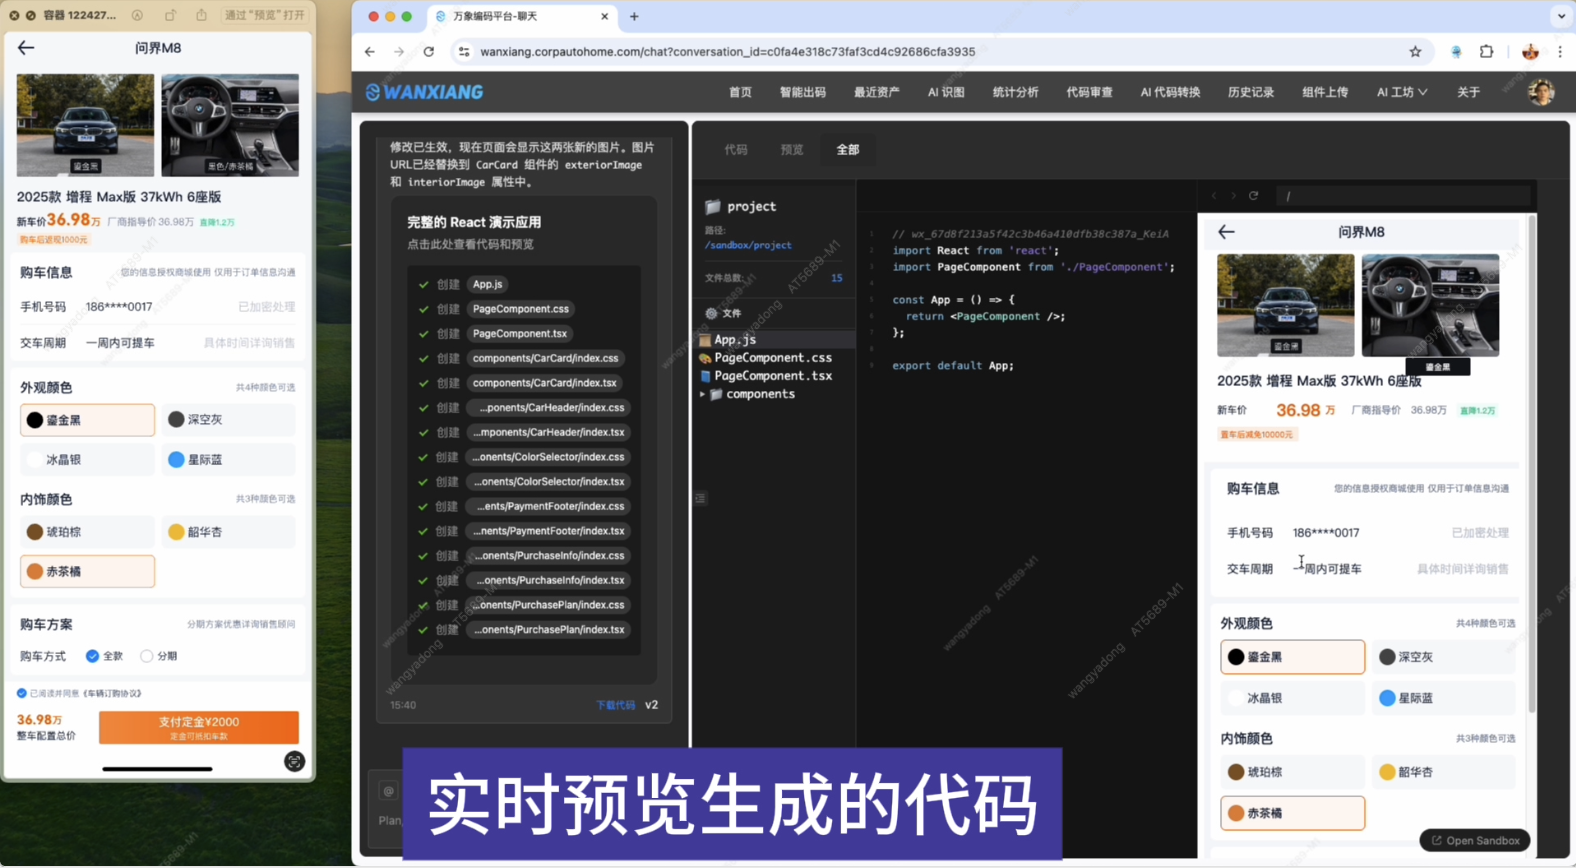Open 统计分析 navigation item
The width and height of the screenshot is (1576, 868).
[x=1016, y=92]
